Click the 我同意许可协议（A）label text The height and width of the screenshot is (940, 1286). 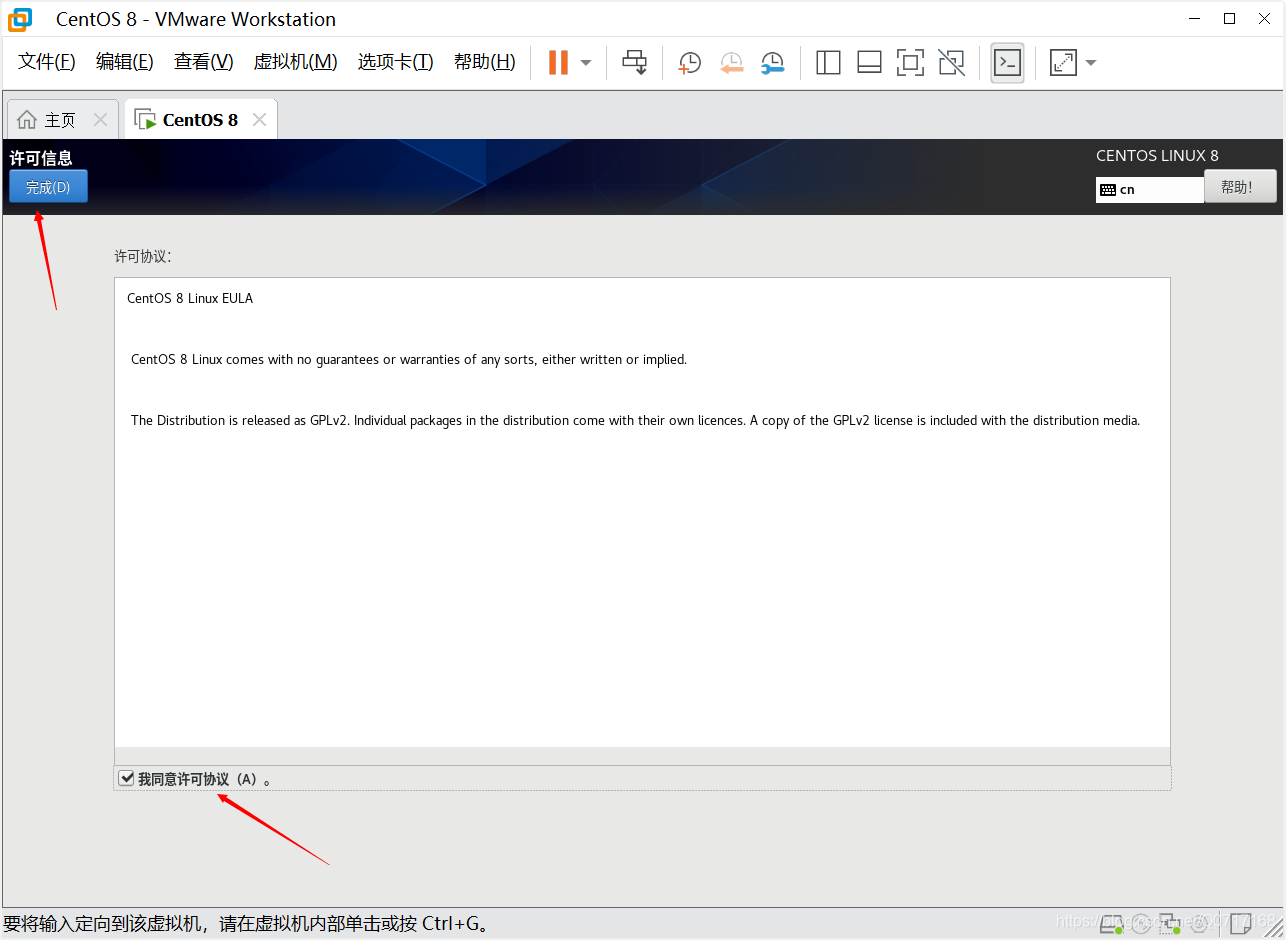coord(204,779)
